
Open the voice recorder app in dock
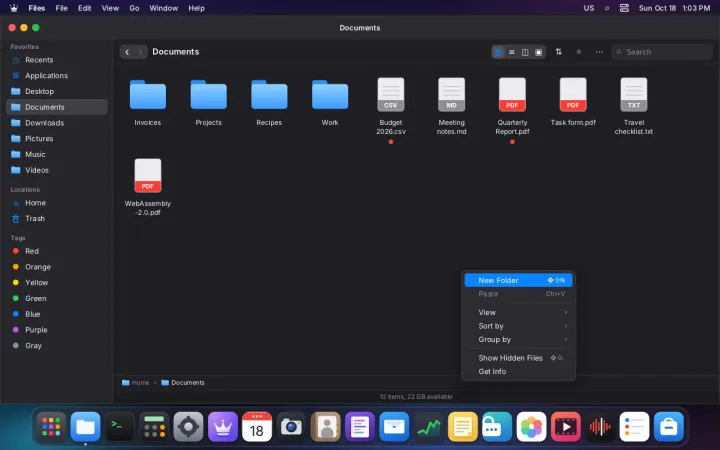[600, 427]
